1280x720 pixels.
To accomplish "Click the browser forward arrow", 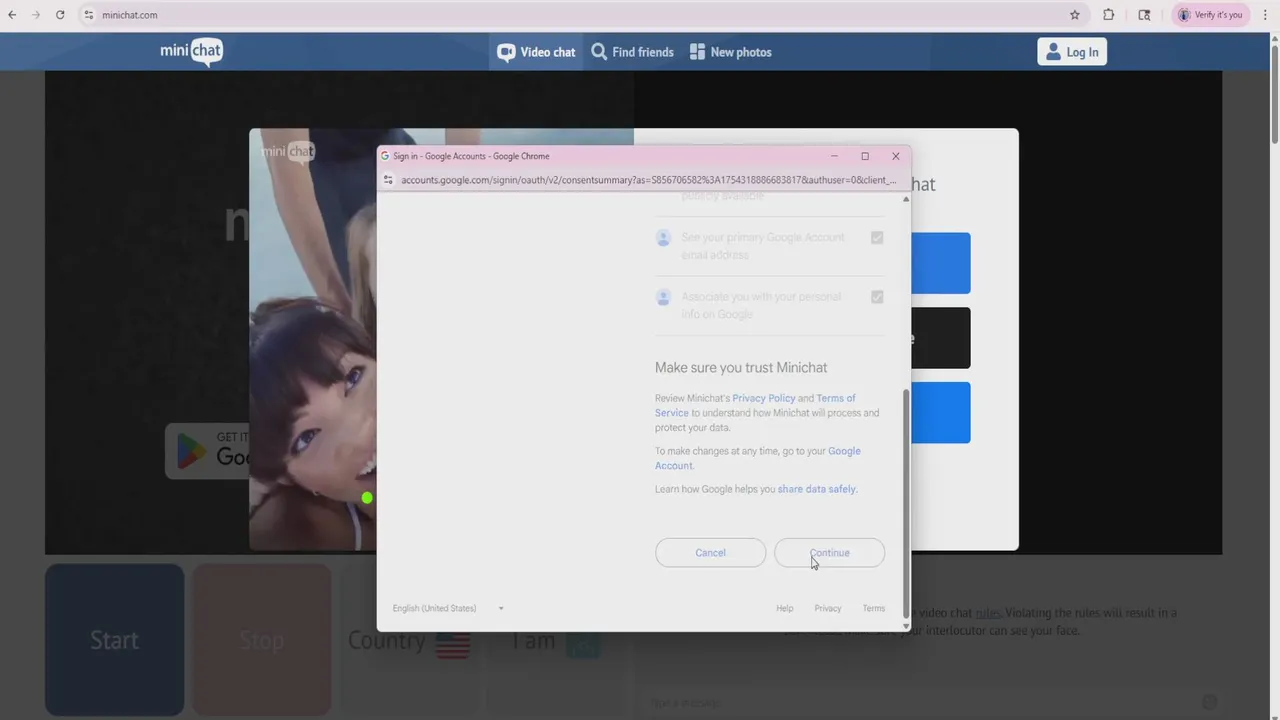I will (36, 15).
